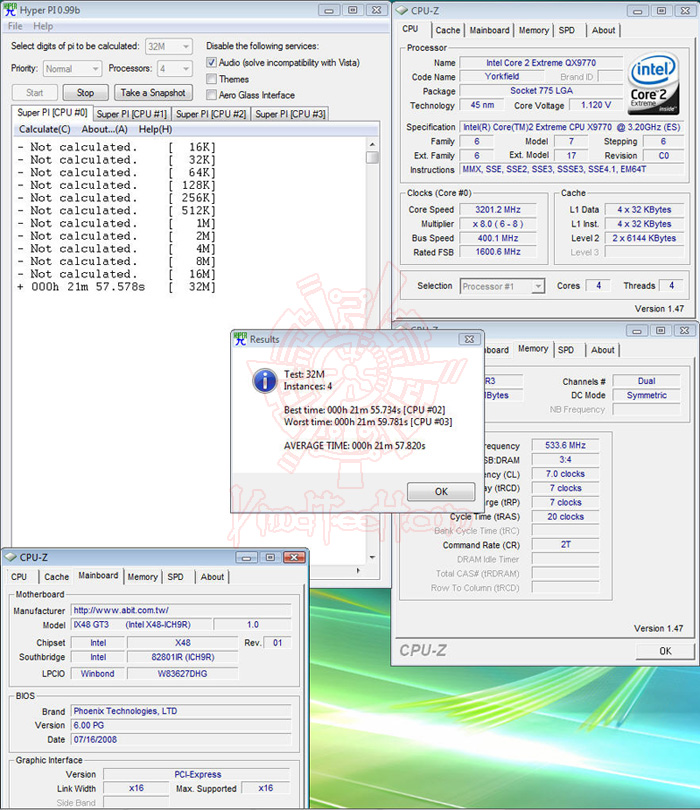Image resolution: width=700 pixels, height=810 pixels.
Task: Open Mainboard tab in top CPU-Z window
Action: coord(489,30)
